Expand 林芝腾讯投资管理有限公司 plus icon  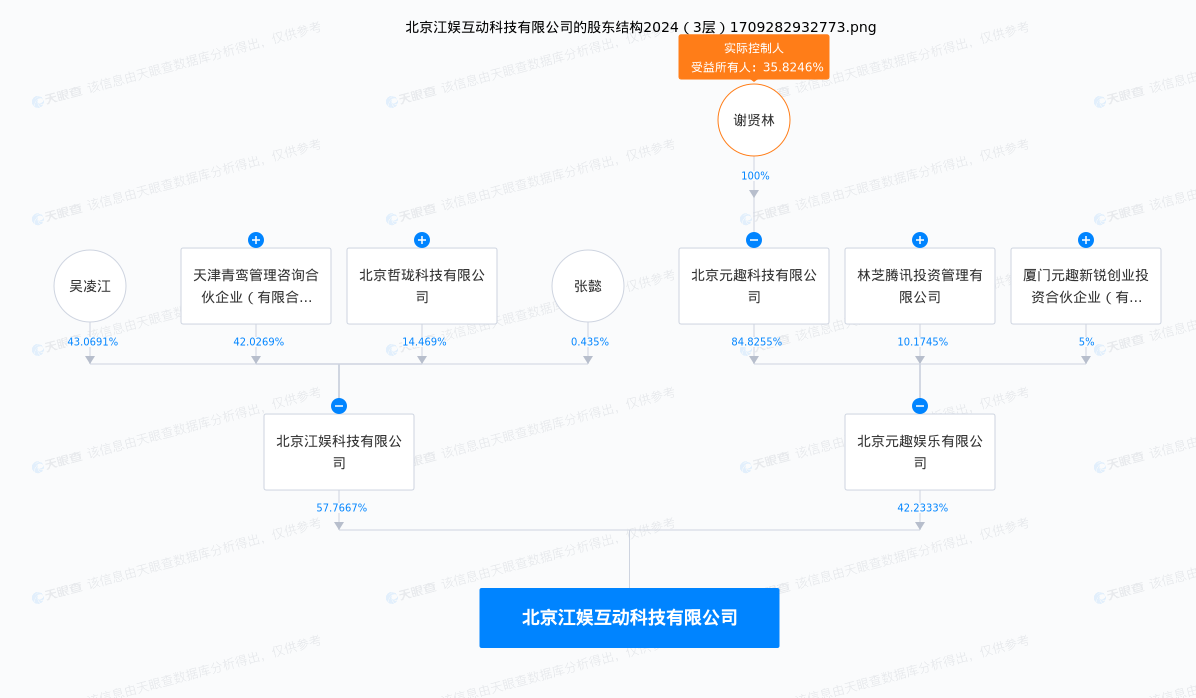click(920, 240)
